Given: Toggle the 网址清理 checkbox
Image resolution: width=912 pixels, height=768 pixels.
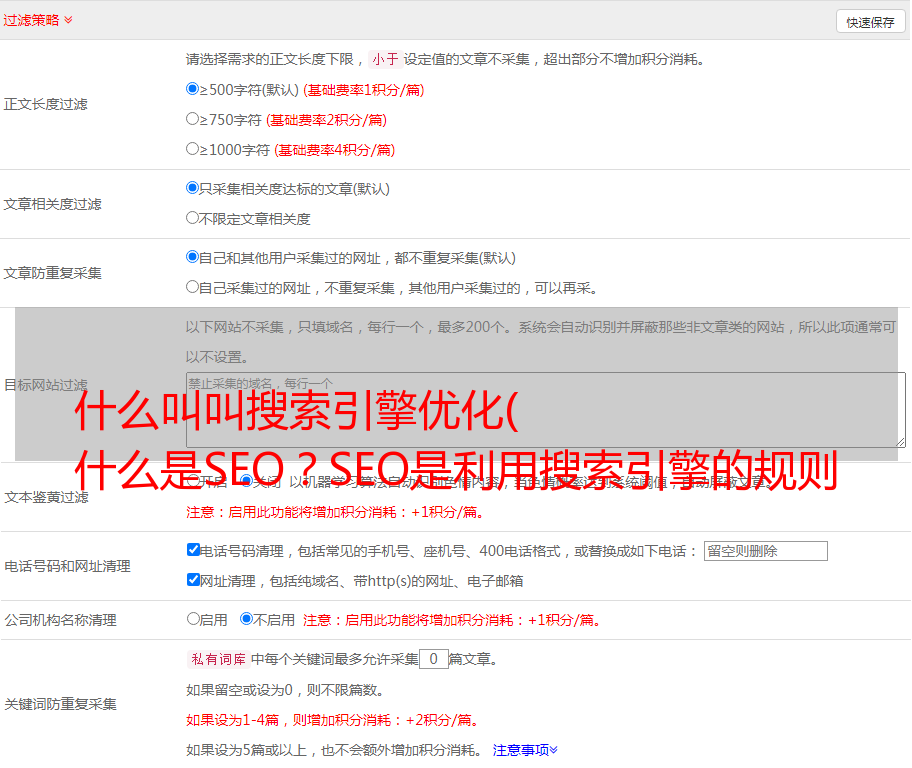Looking at the screenshot, I should [193, 580].
